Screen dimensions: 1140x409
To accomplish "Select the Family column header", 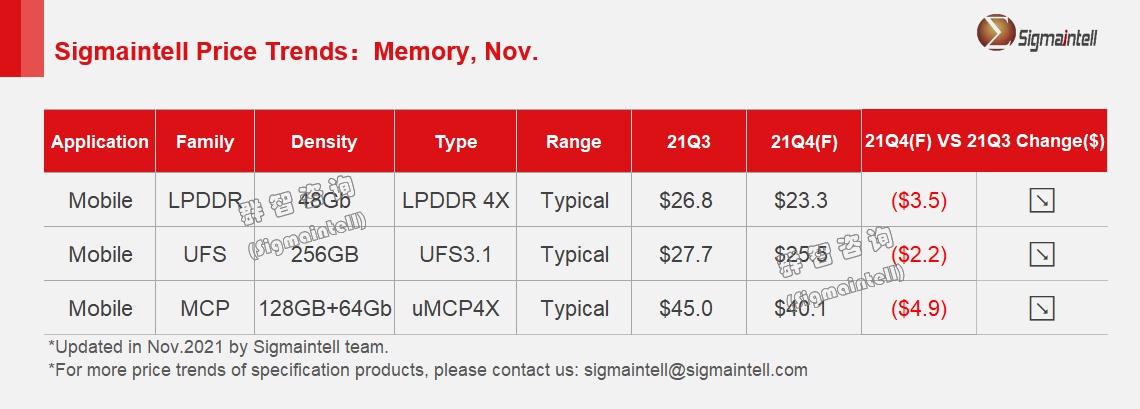I will pyautogui.click(x=205, y=142).
